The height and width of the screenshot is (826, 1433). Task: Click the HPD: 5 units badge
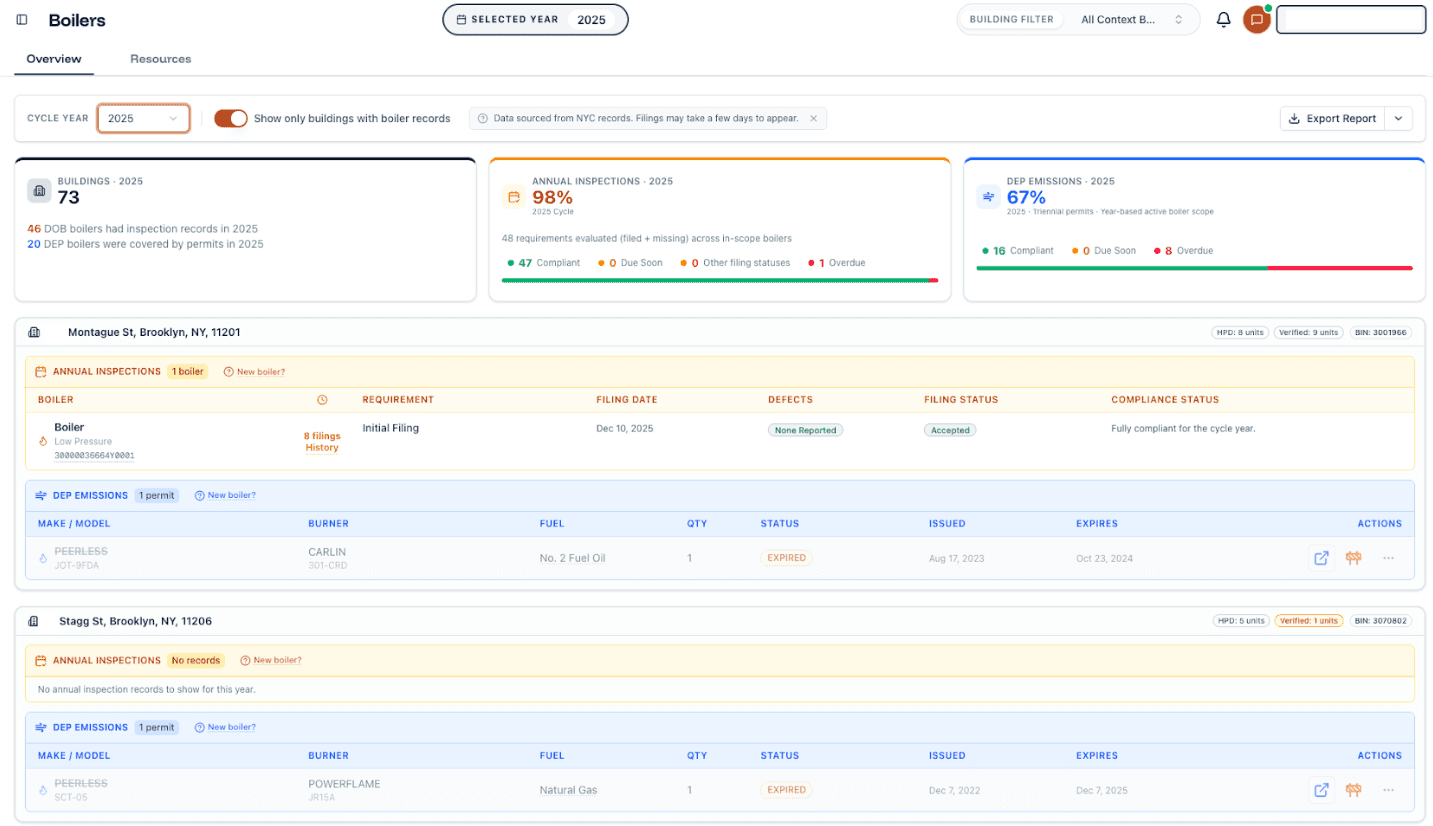1240,621
